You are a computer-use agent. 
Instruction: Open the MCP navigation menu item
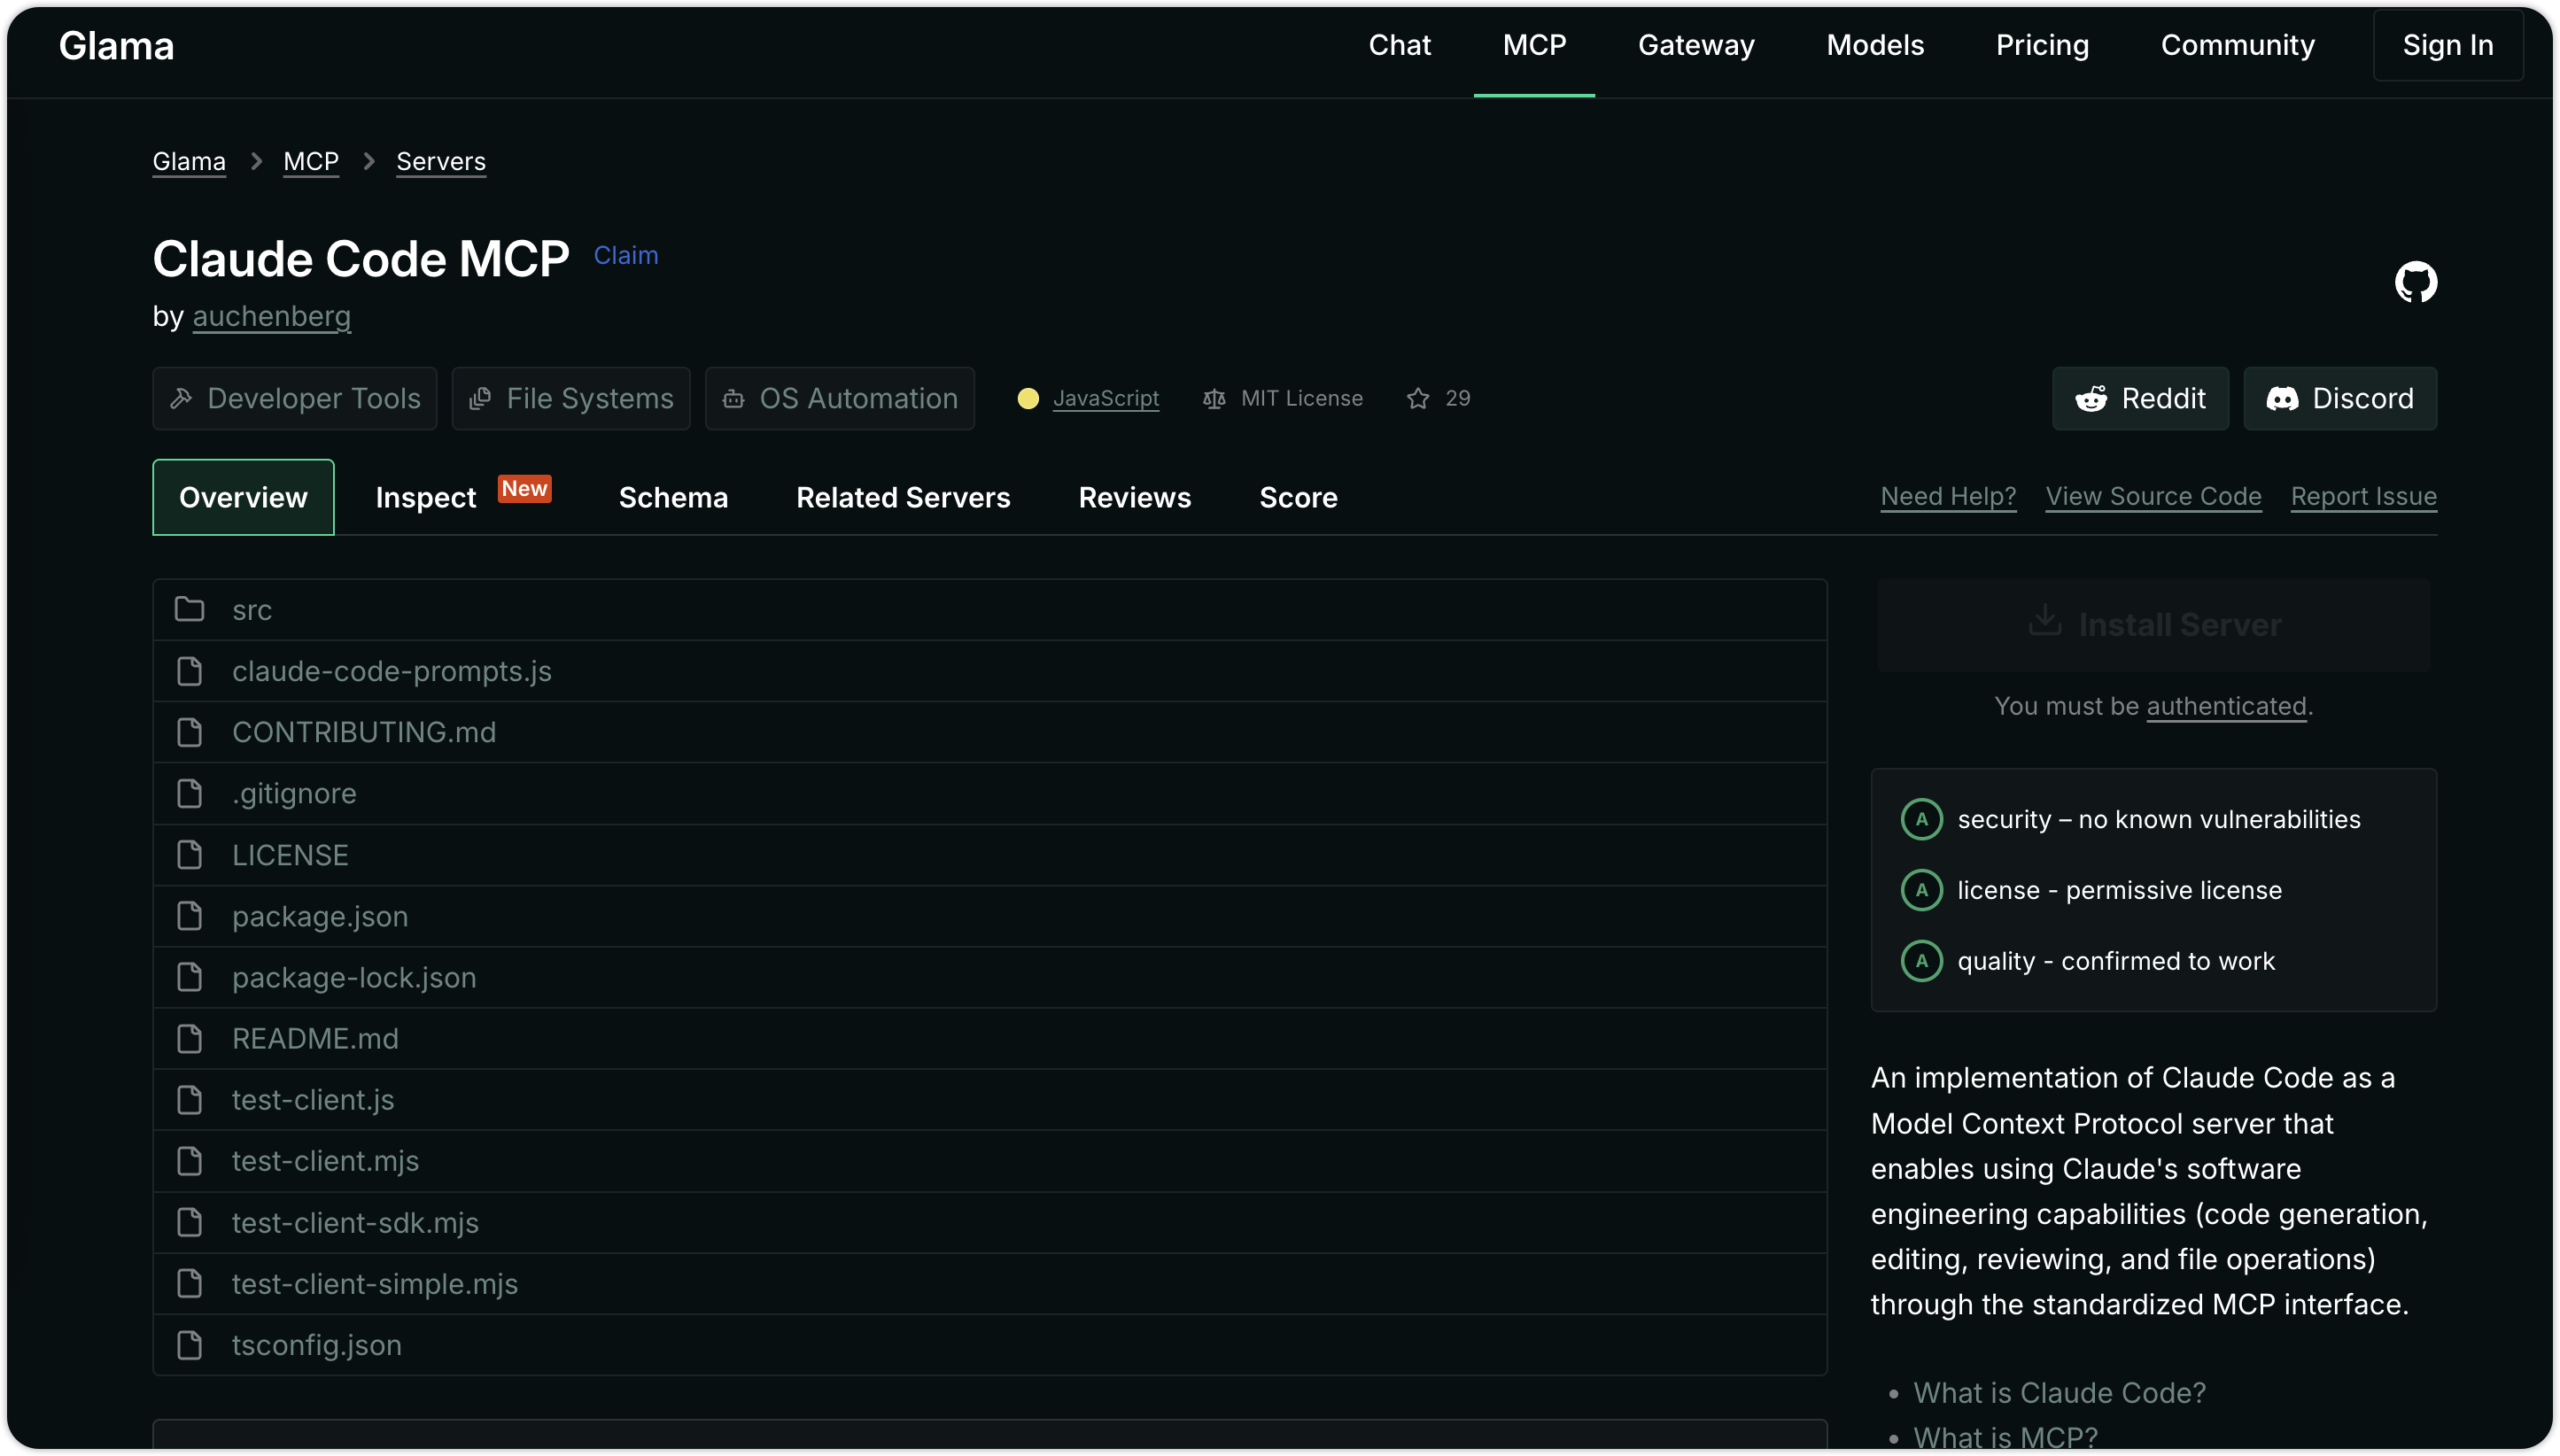(x=1534, y=45)
